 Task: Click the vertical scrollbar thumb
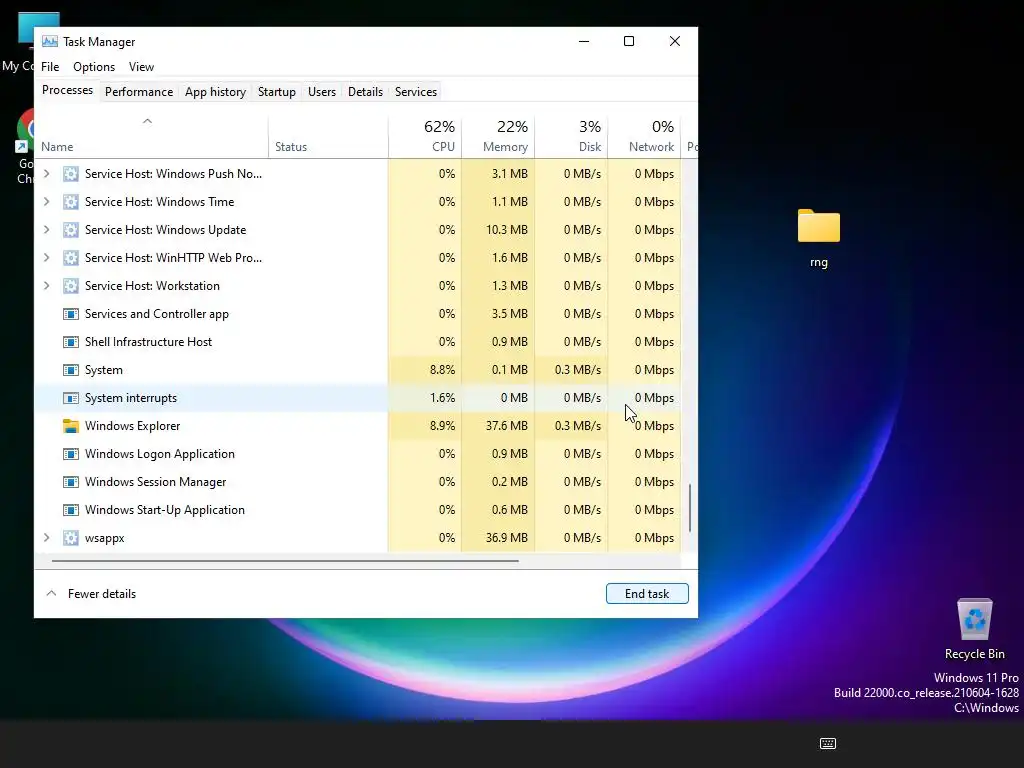690,508
